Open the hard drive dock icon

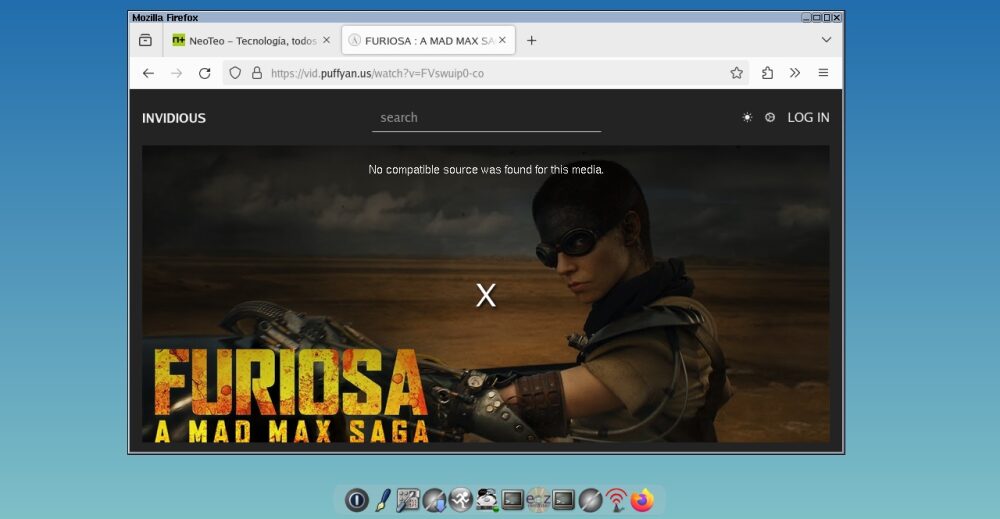[487, 500]
